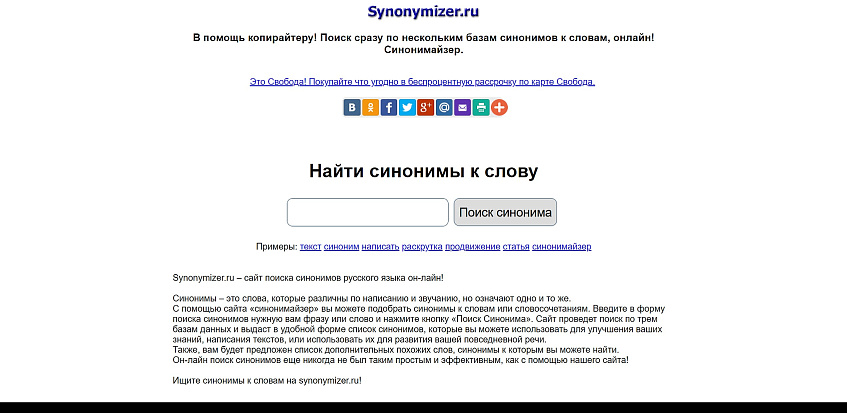Share via Odnoklassniki icon
Viewport: 847px width, 413px height.
click(371, 107)
